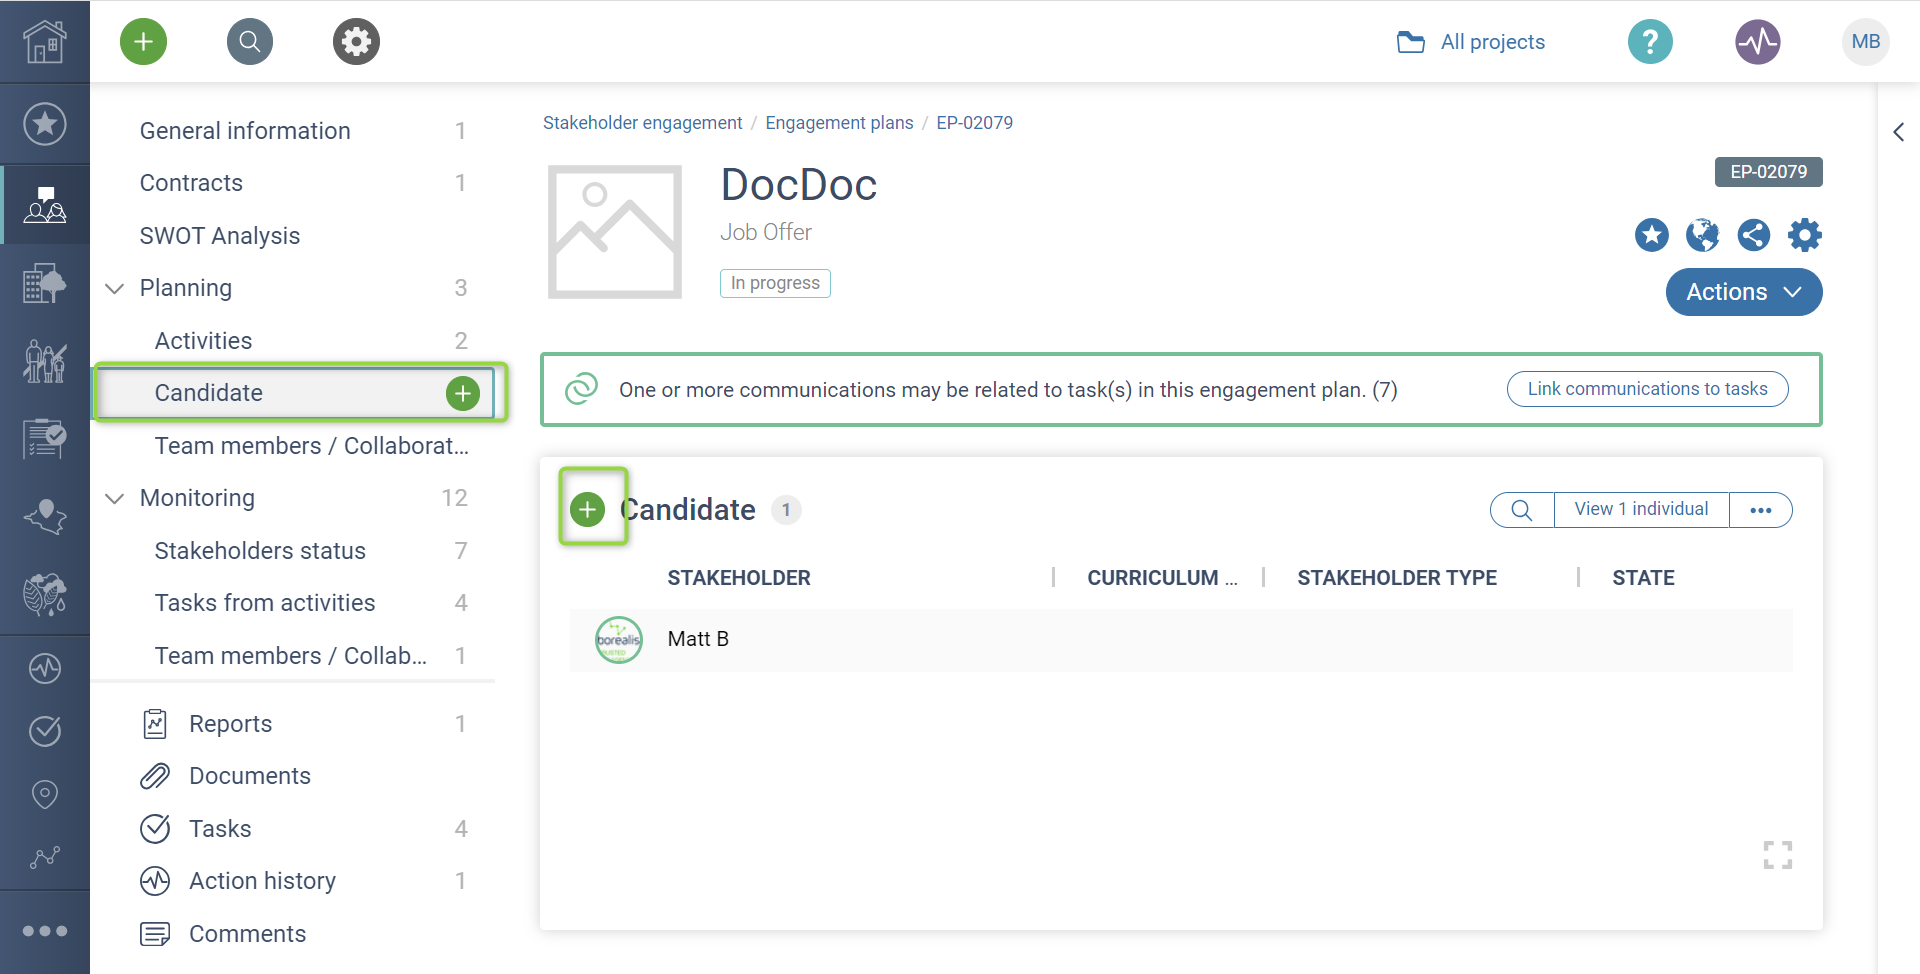1920x974 pixels.
Task: Collapse the right panel with the arrow chevron
Action: point(1898,131)
